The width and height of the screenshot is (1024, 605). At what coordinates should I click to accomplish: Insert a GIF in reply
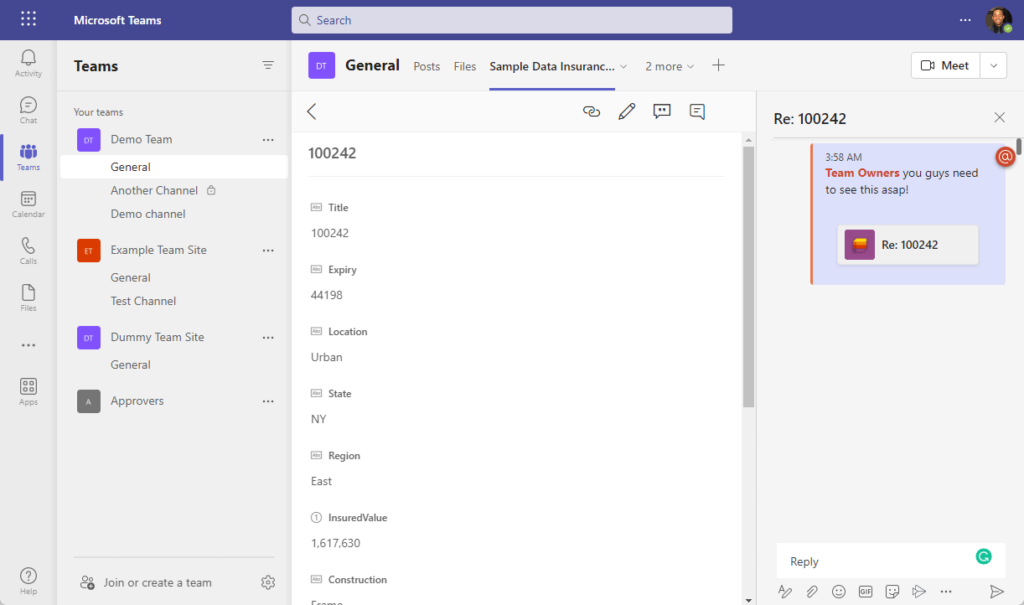(x=865, y=592)
